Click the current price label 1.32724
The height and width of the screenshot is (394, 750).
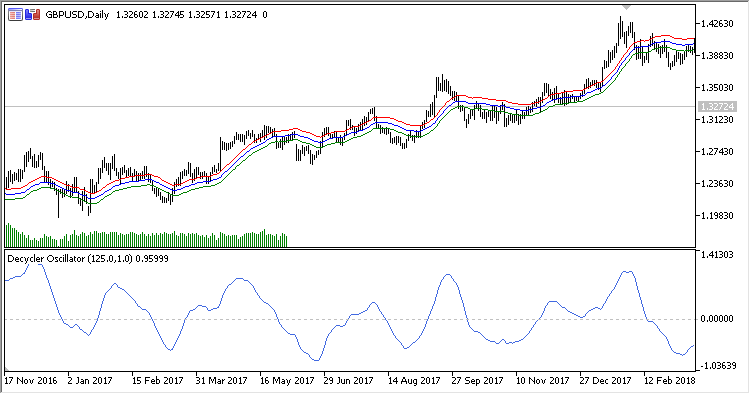point(717,107)
